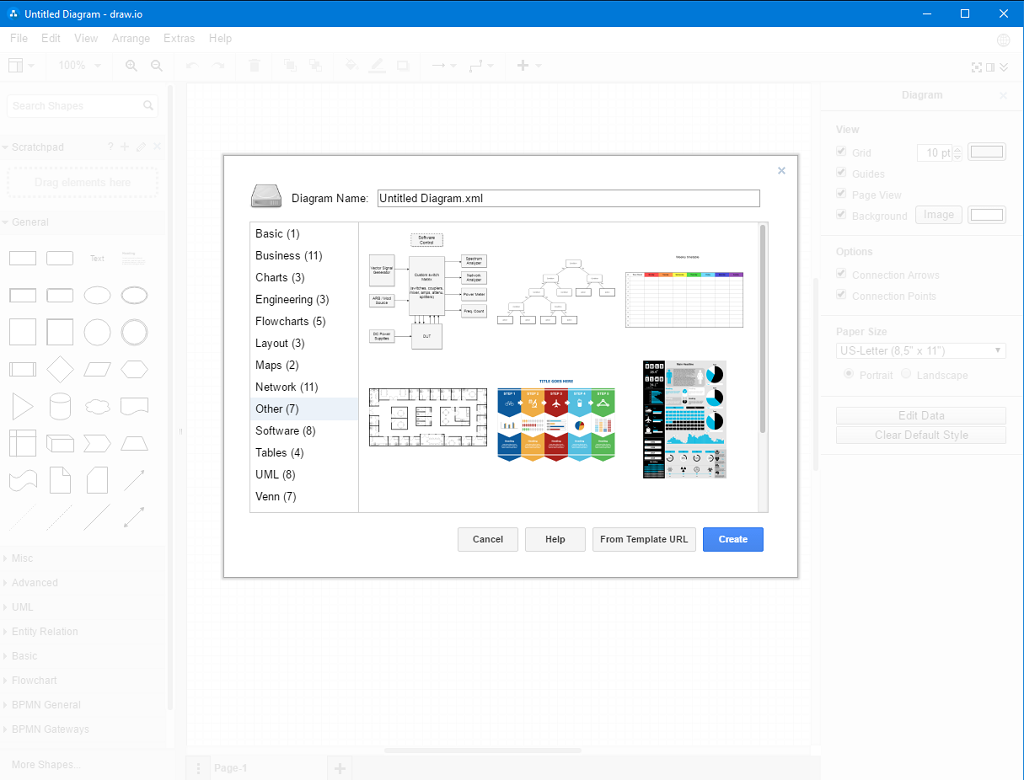
Task: Click the From Template URL button
Action: tap(644, 540)
